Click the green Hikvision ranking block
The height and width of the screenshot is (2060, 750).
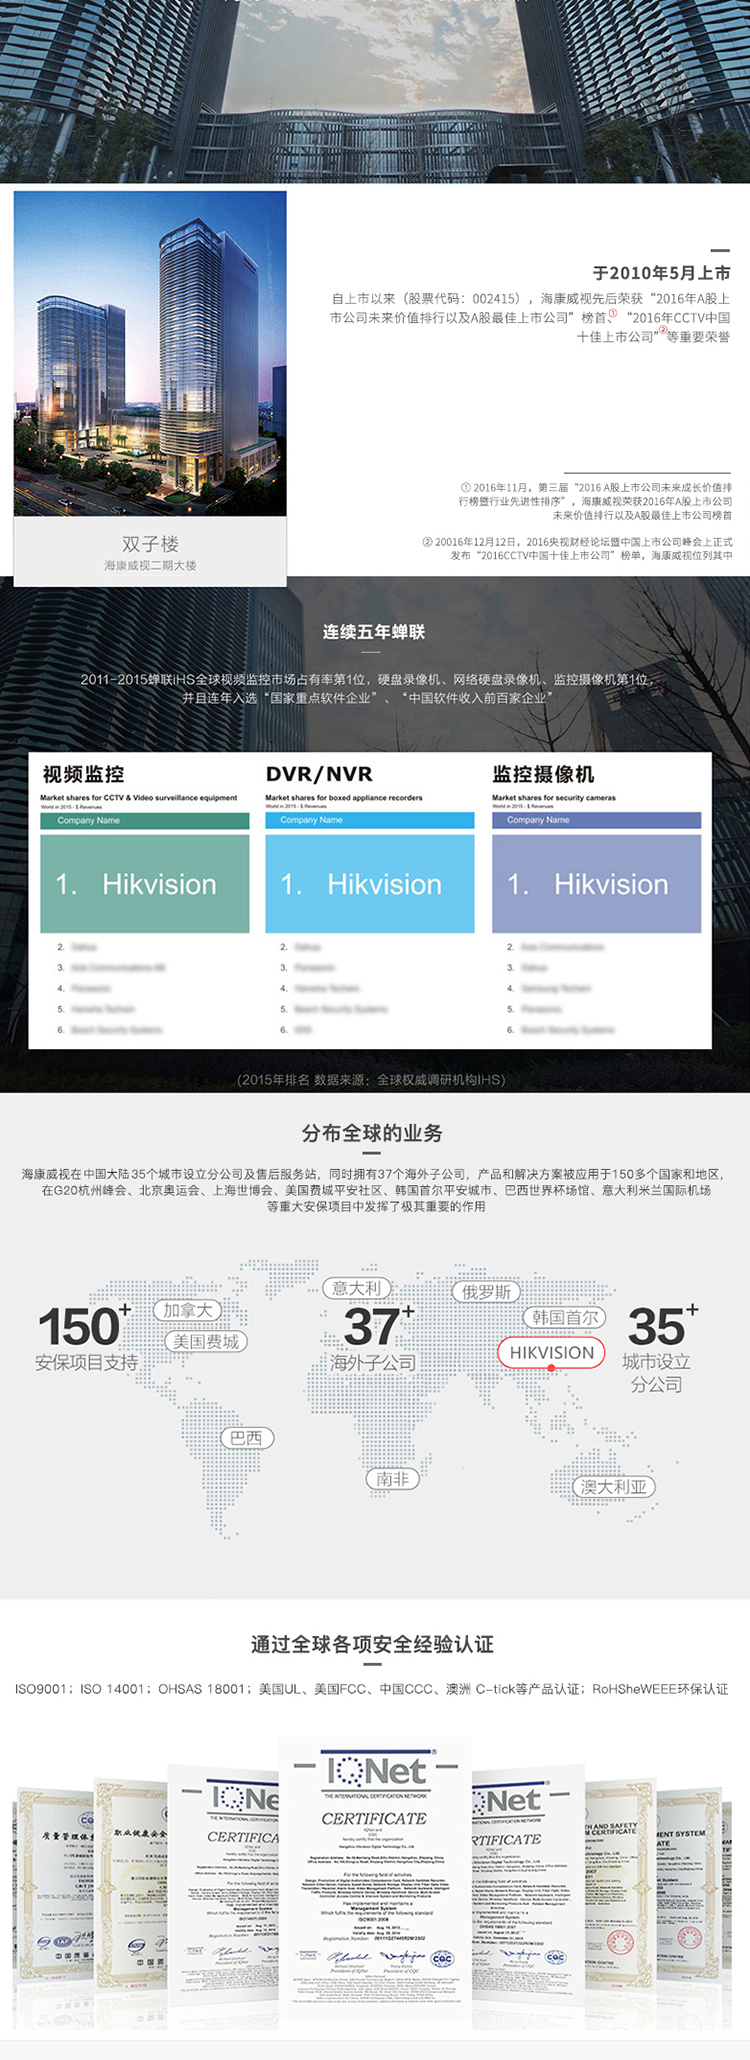coord(145,884)
